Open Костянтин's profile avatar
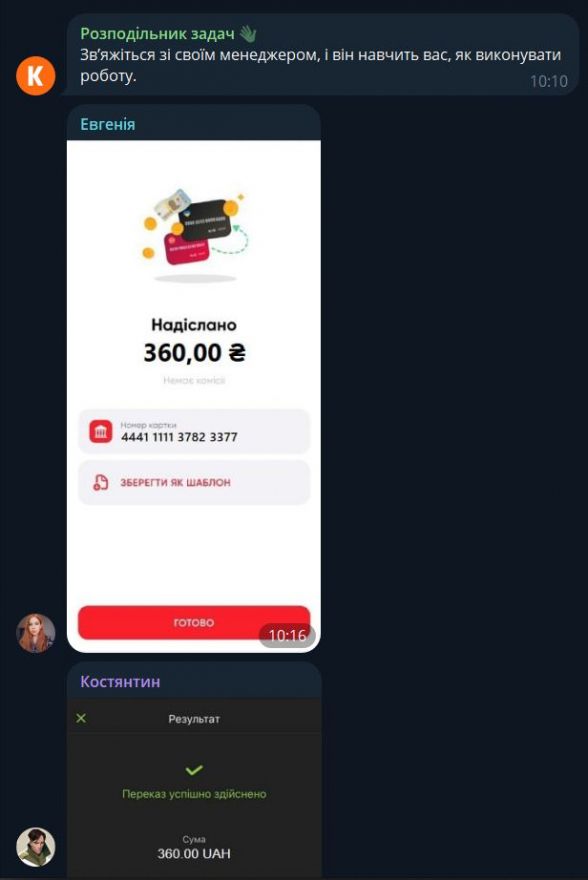Screen dimensions: 588x880 pos(35,847)
